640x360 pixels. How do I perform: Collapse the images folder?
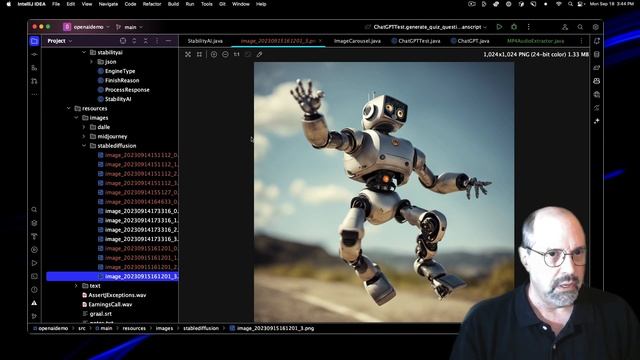(76, 118)
